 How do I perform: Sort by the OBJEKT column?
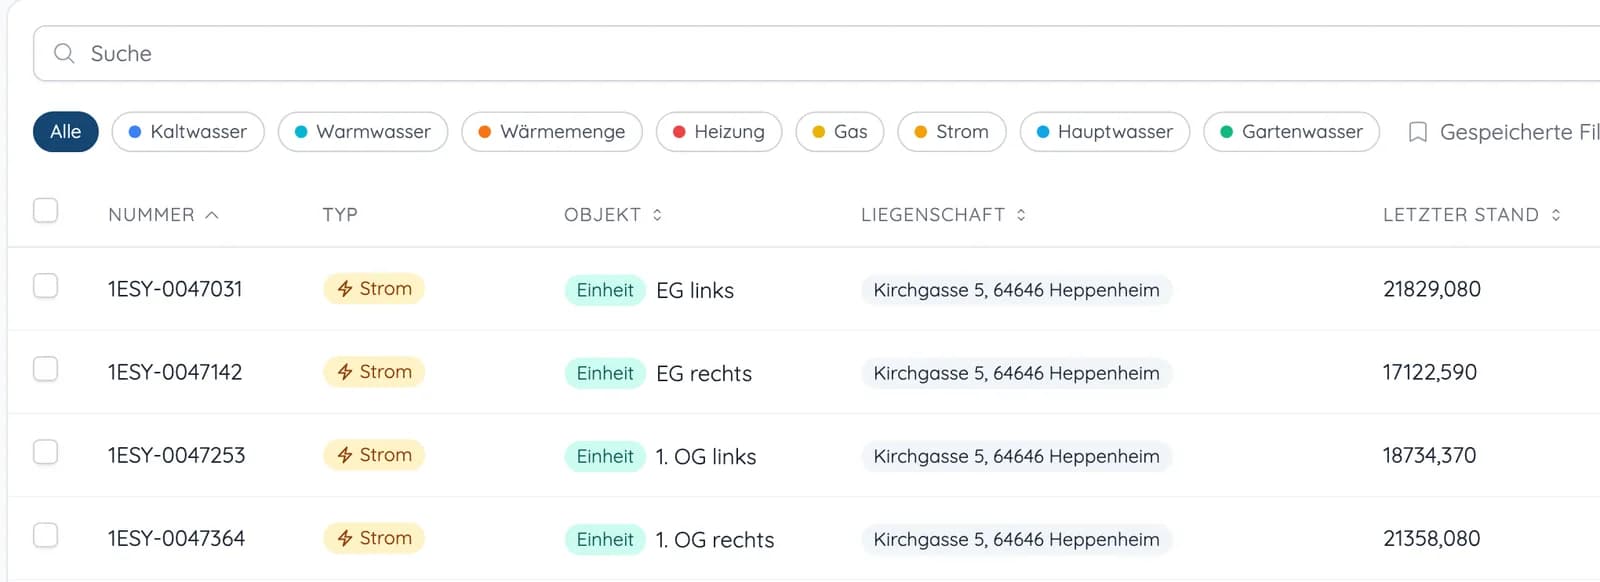pos(613,215)
